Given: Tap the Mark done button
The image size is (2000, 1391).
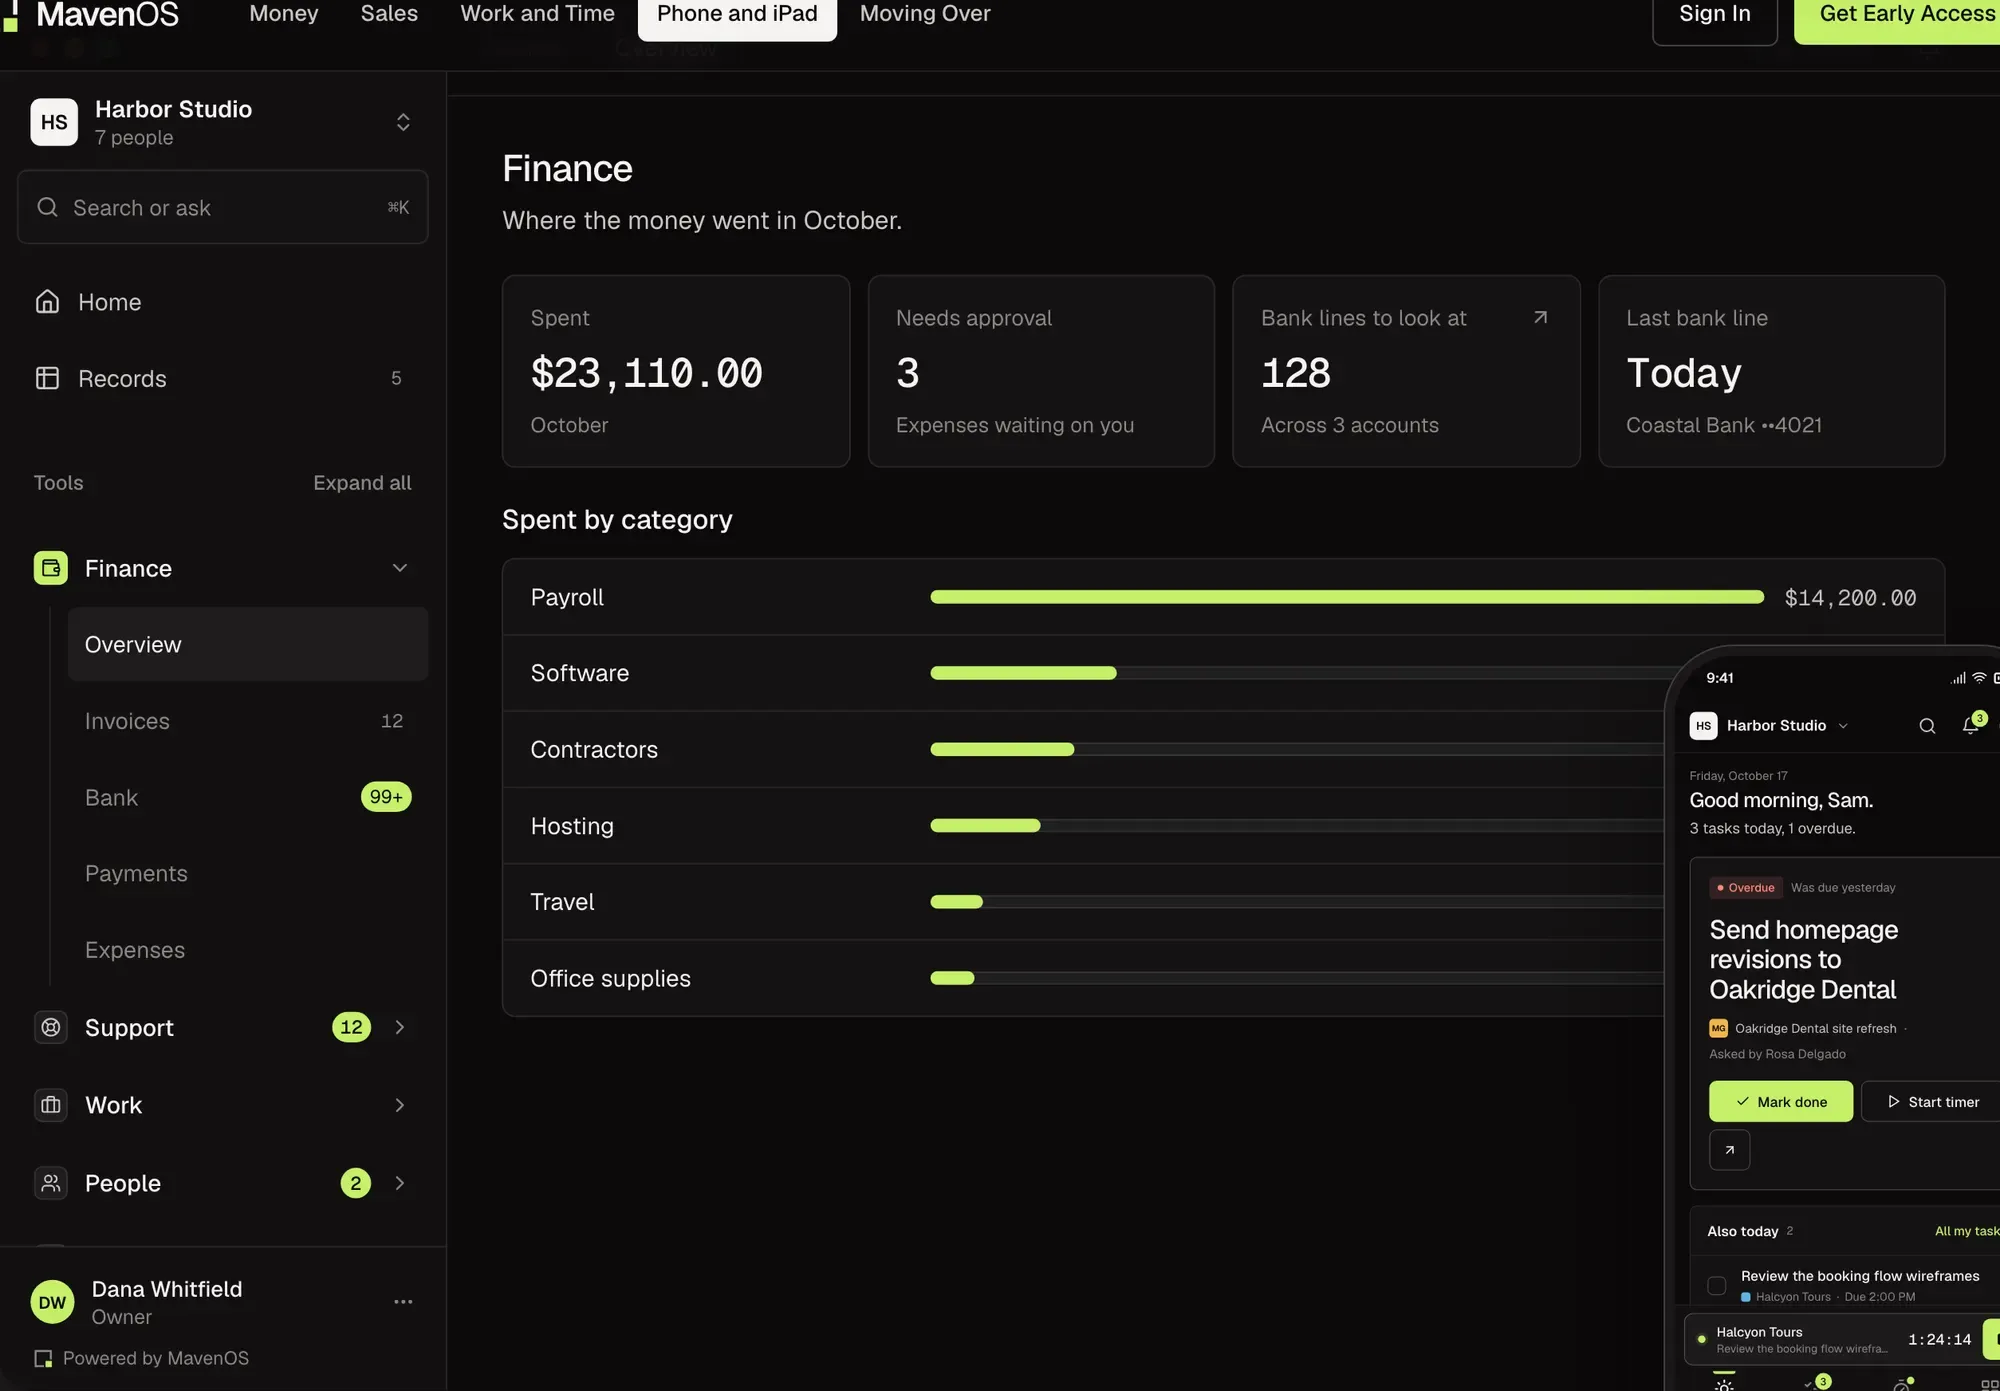Looking at the screenshot, I should (1781, 1101).
